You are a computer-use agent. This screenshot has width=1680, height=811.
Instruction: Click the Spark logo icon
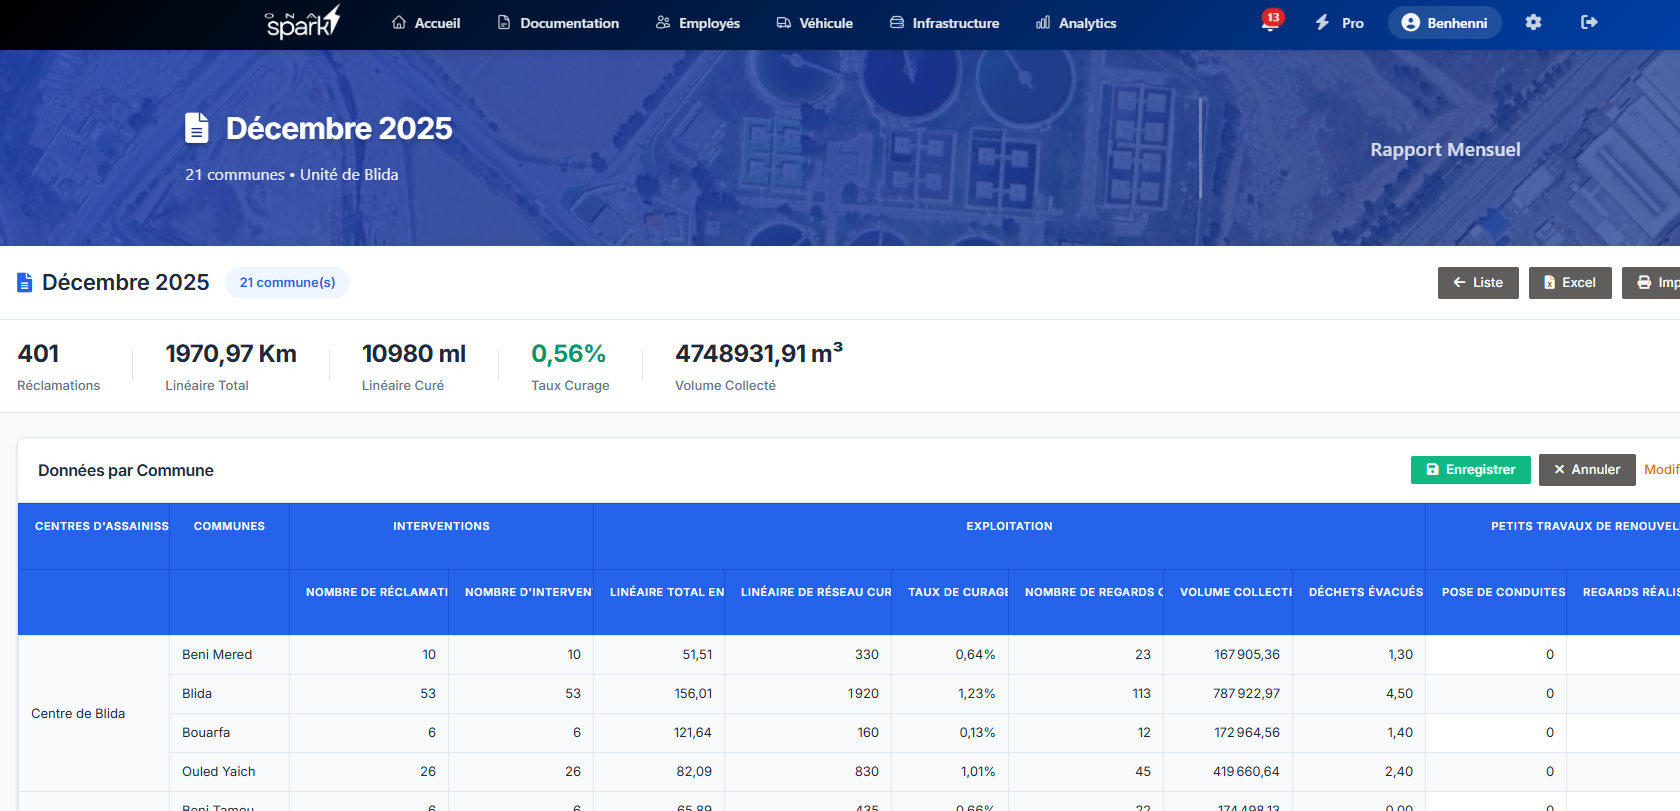point(302,22)
